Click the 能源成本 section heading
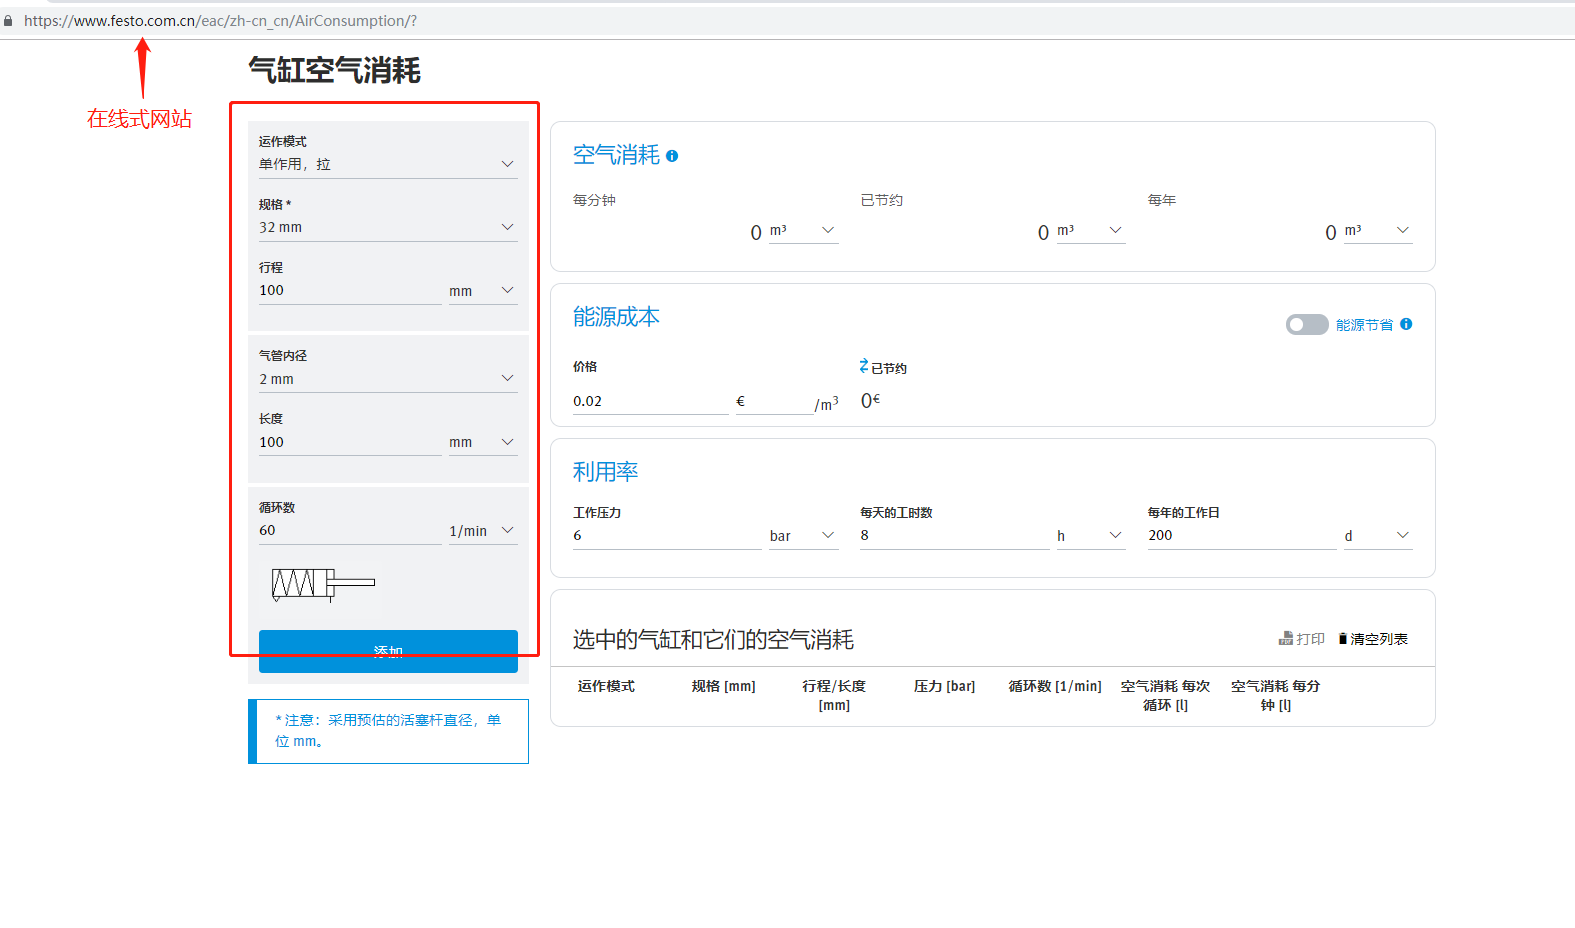 point(616,317)
